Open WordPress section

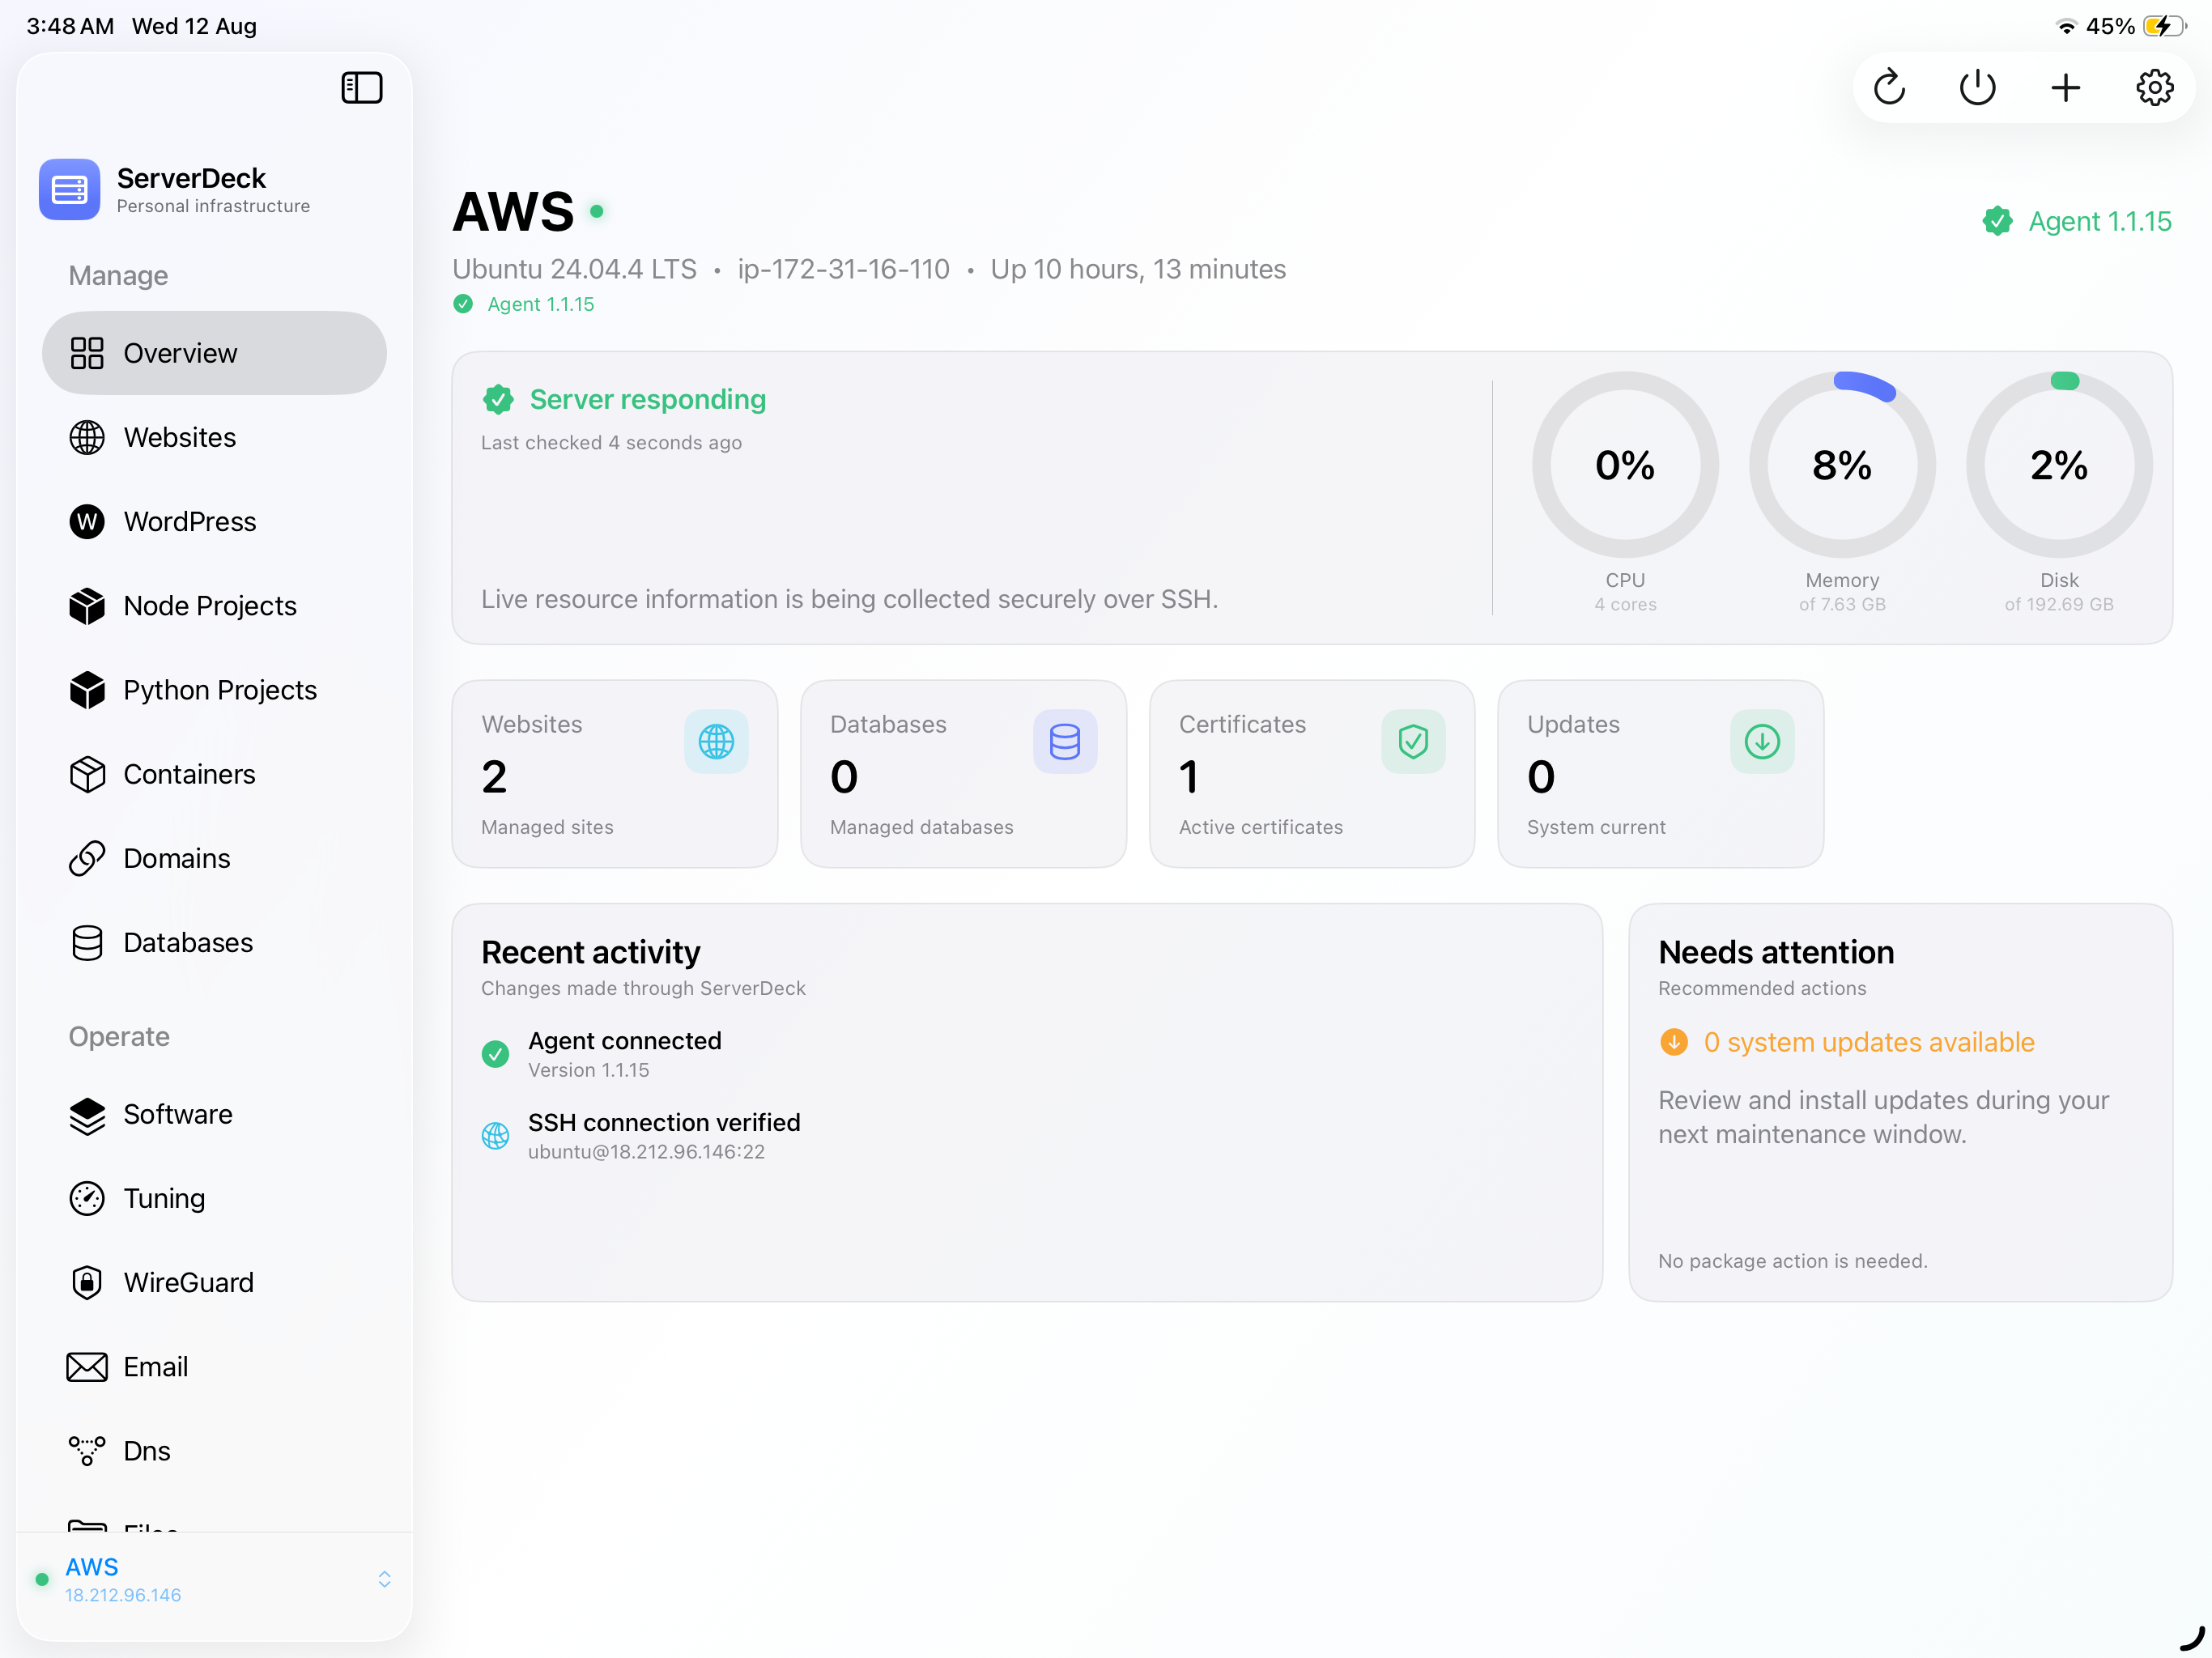coord(214,521)
